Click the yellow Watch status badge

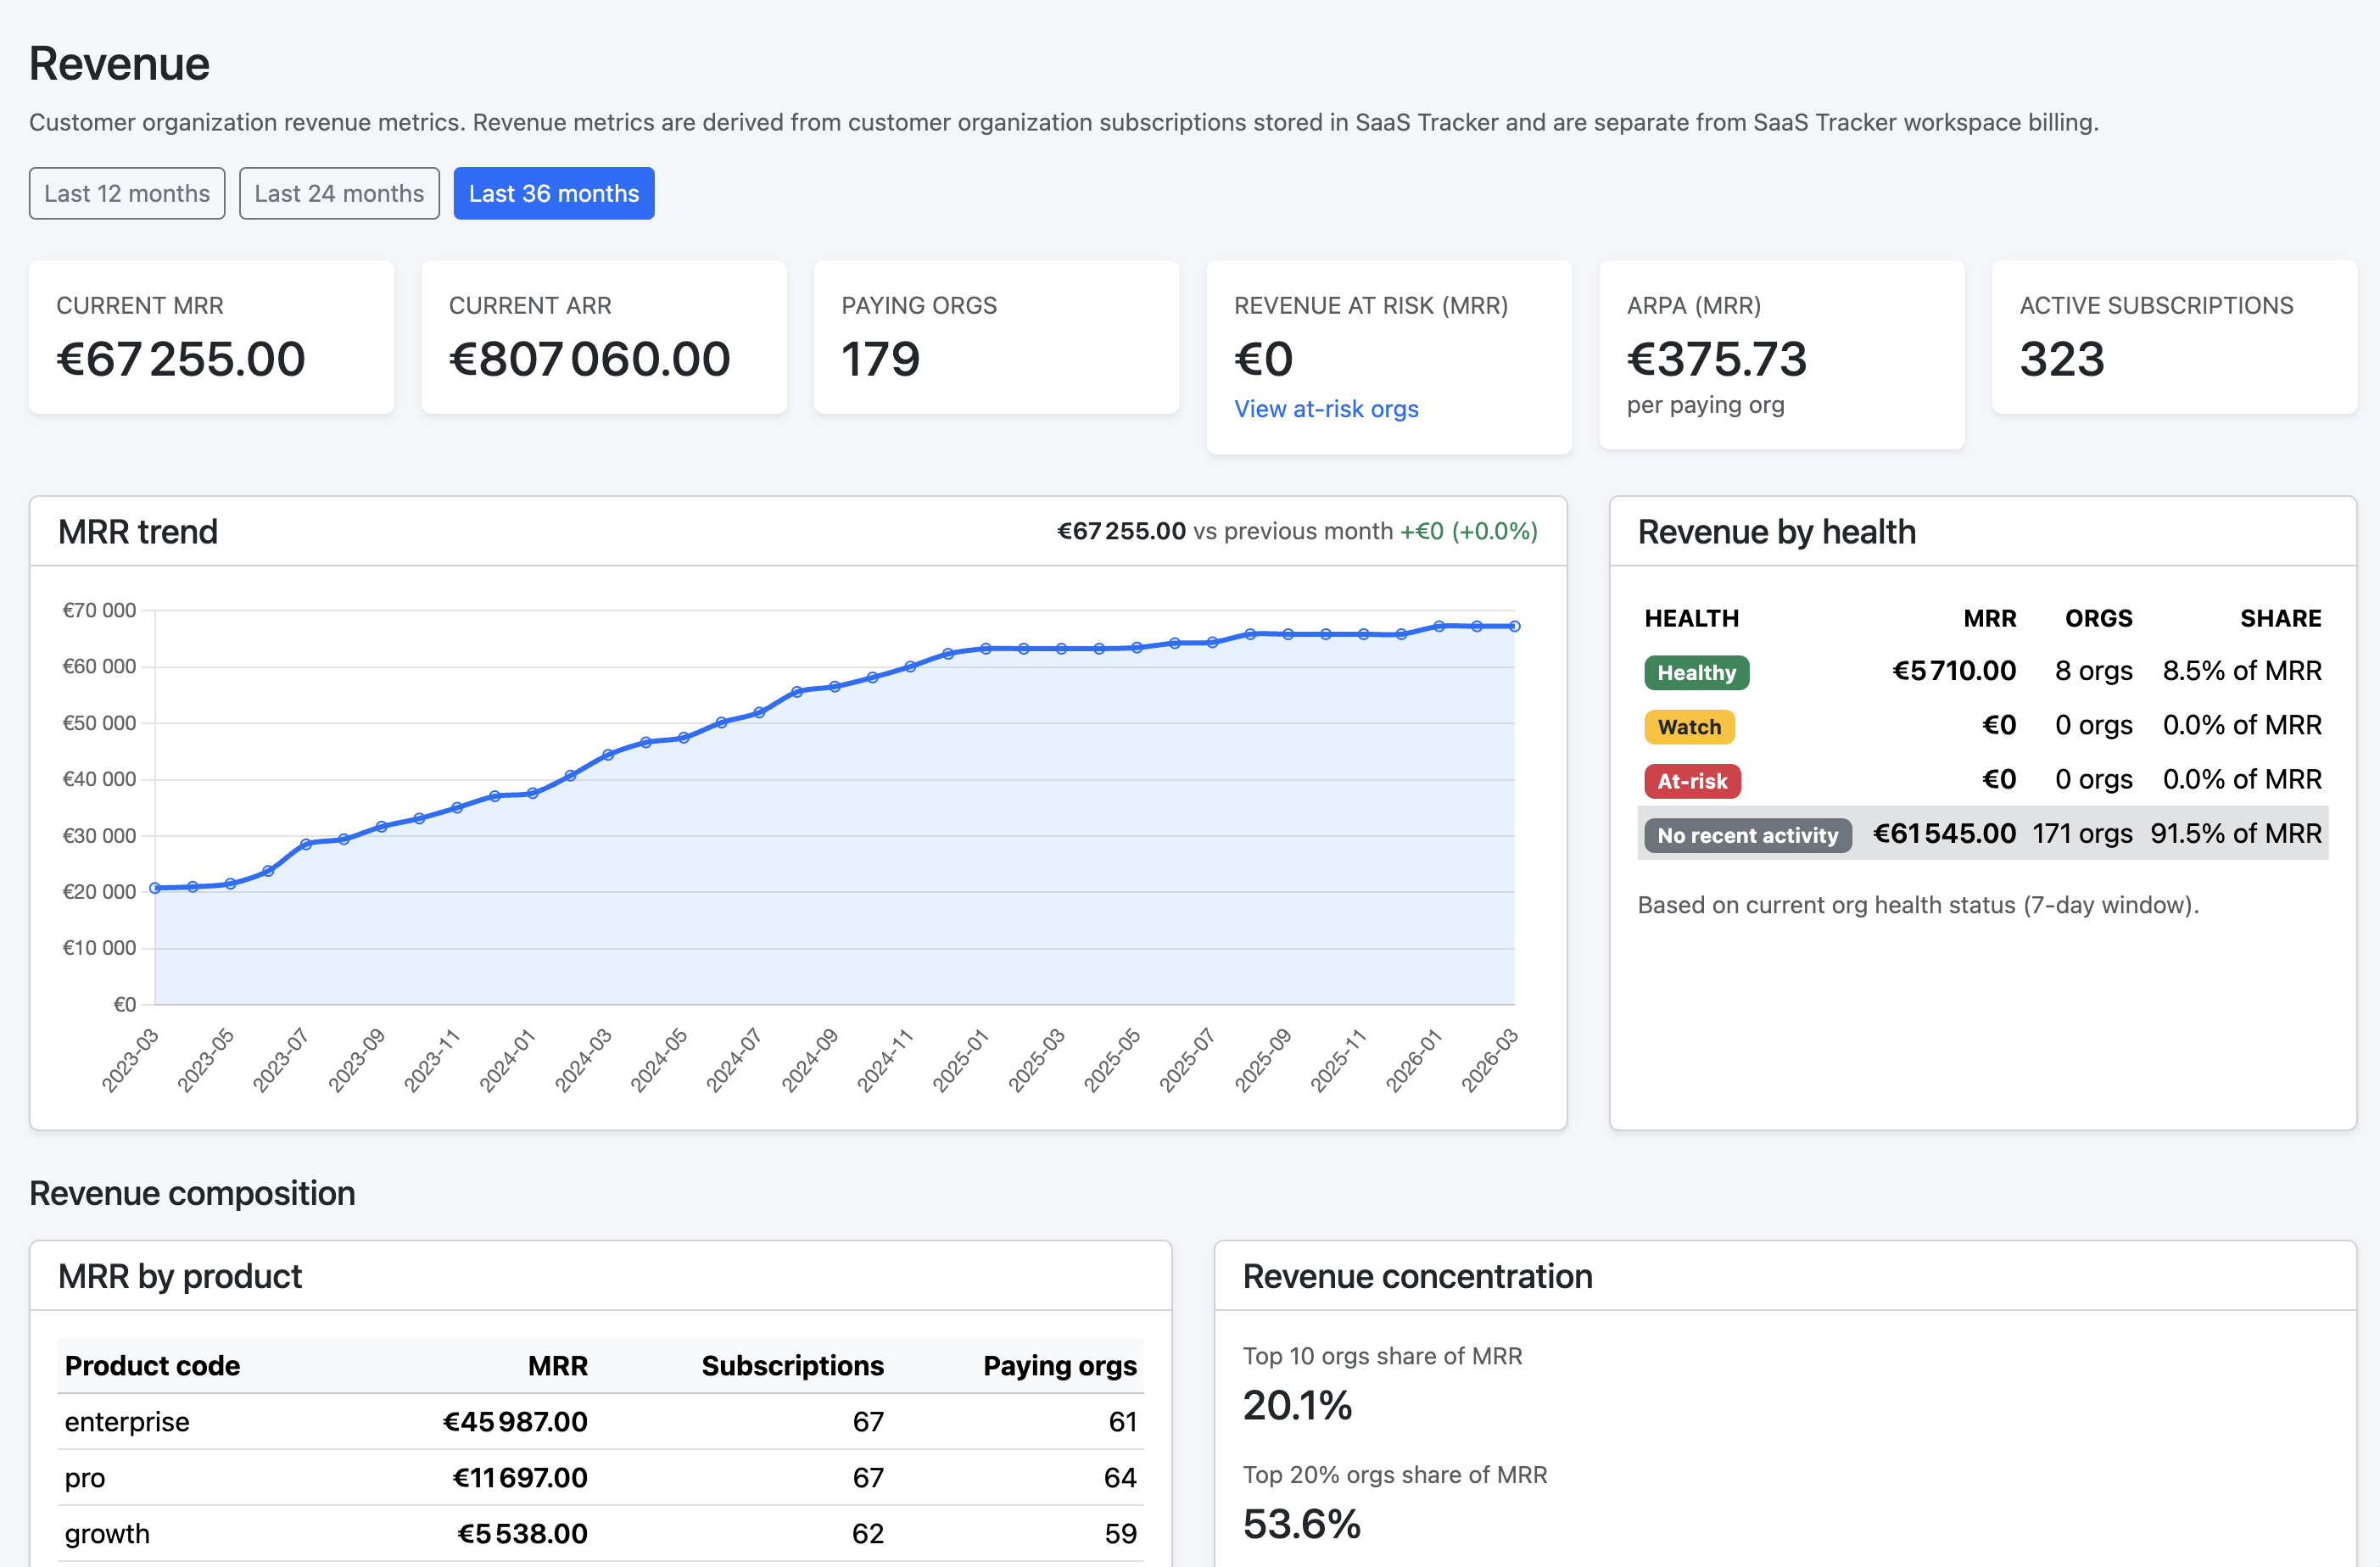1689,727
